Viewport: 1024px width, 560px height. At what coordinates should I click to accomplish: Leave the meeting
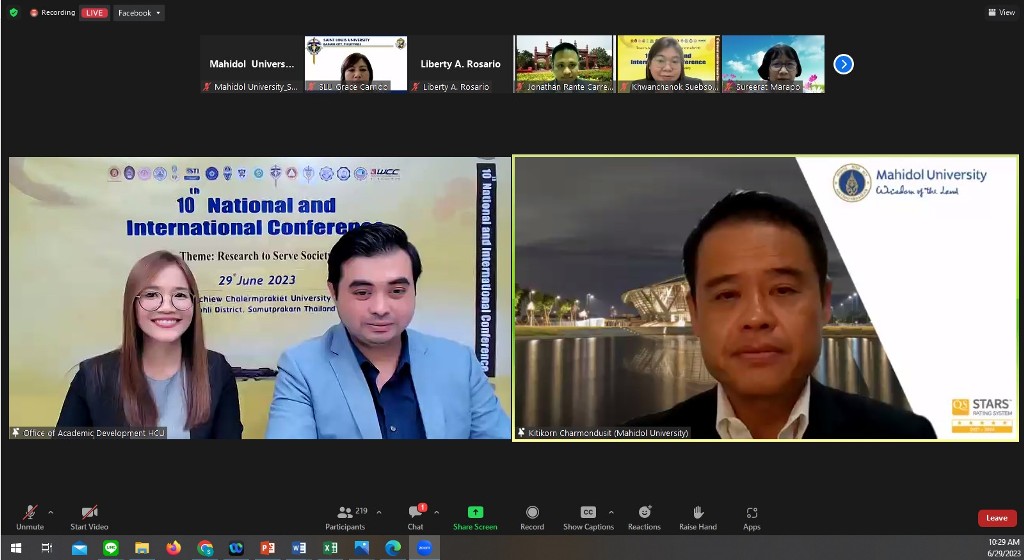tap(996, 518)
